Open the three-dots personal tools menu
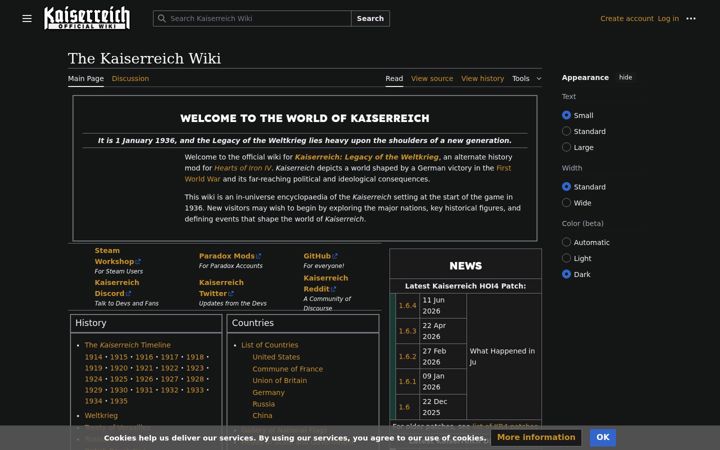Screen dimensions: 720x450 click(x=691, y=18)
